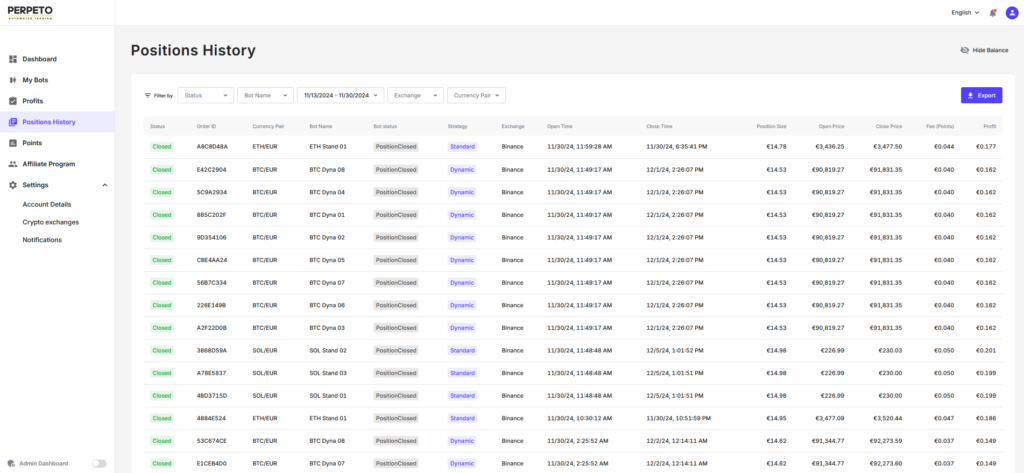Open the user profile avatar
The height and width of the screenshot is (473, 1024).
[1012, 12]
